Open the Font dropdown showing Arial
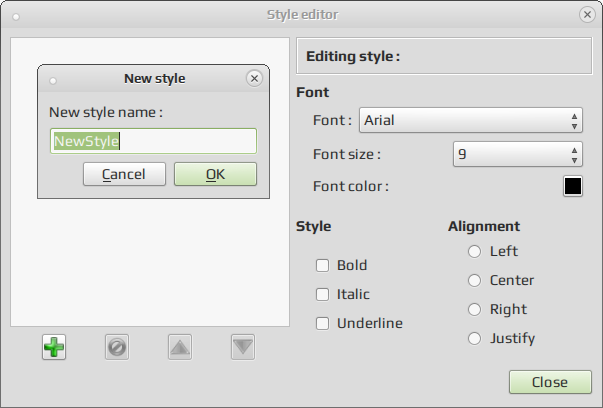603x408 pixels. pos(471,120)
